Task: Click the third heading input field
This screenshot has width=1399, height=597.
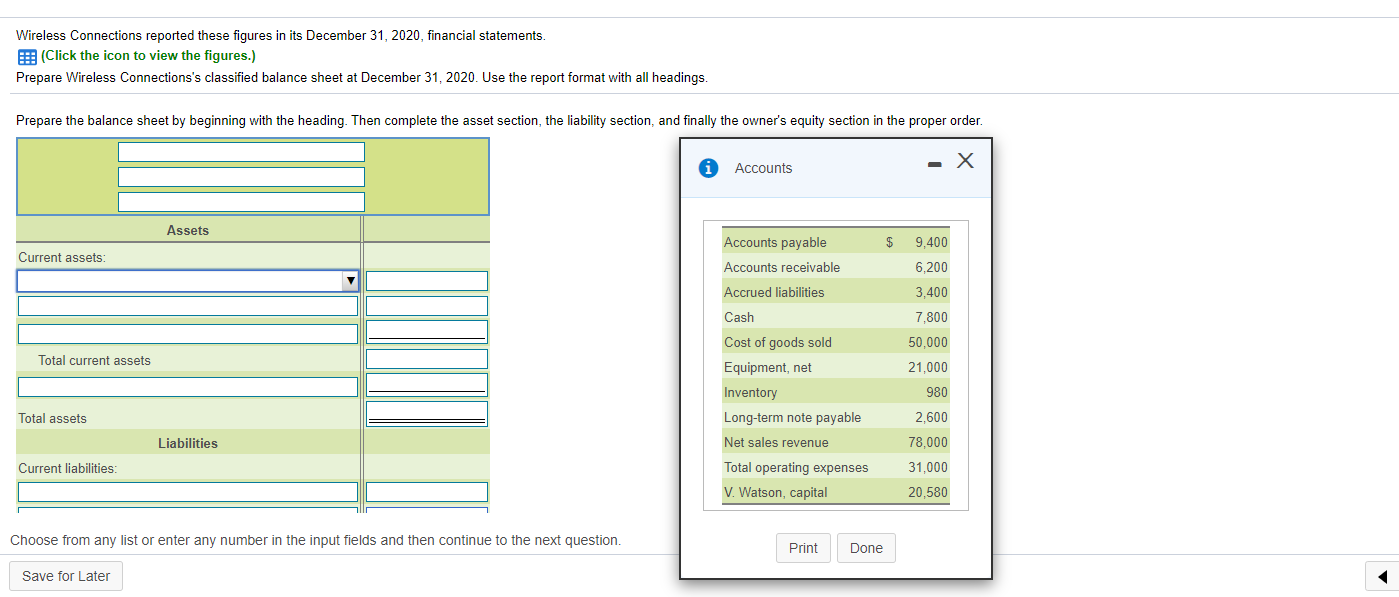Action: pyautogui.click(x=241, y=202)
